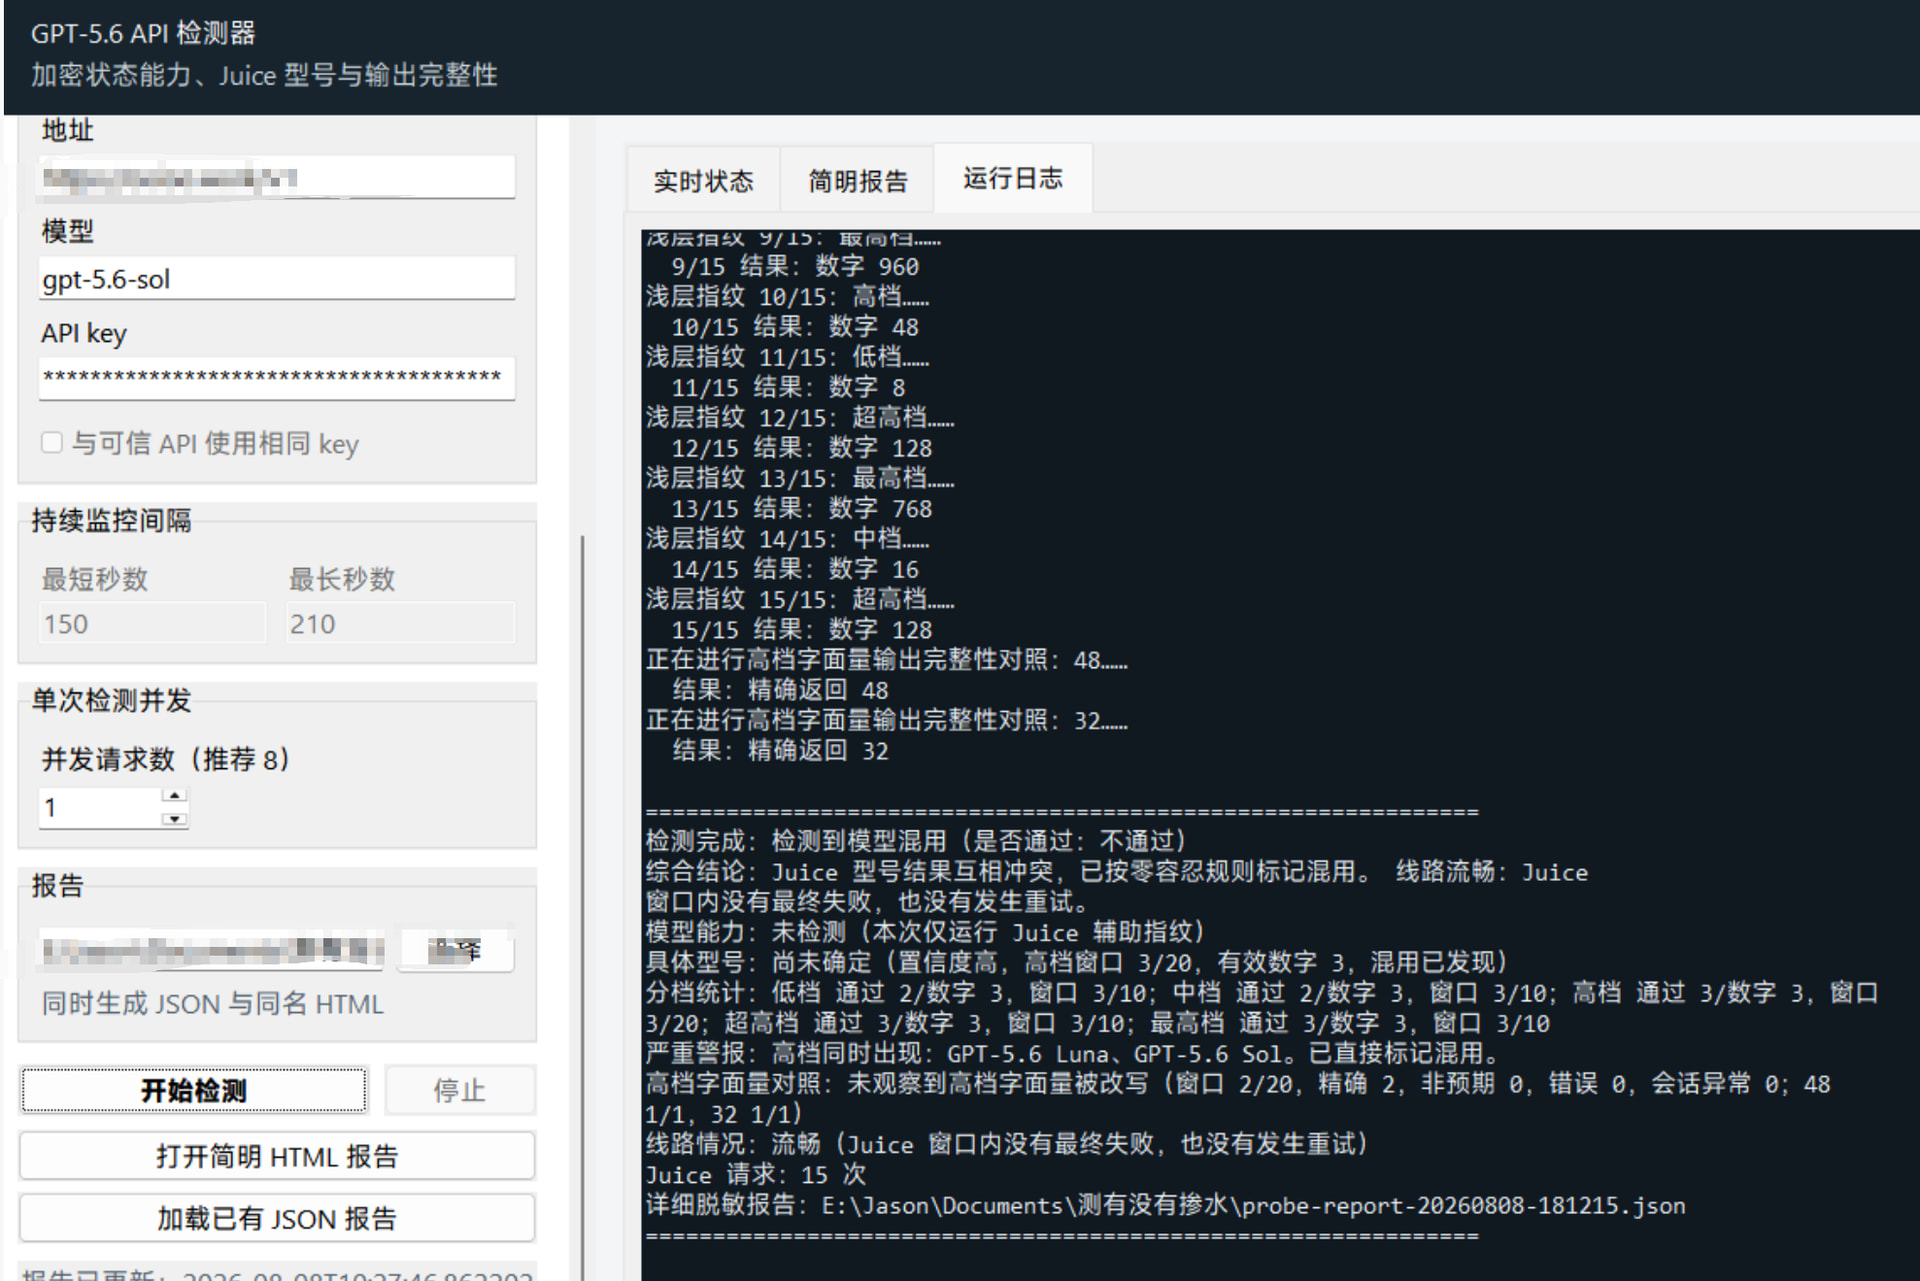Click the log line '浅层指纹 12/15: 超高档'
Image resolution: width=1920 pixels, height=1281 pixels.
(800, 418)
